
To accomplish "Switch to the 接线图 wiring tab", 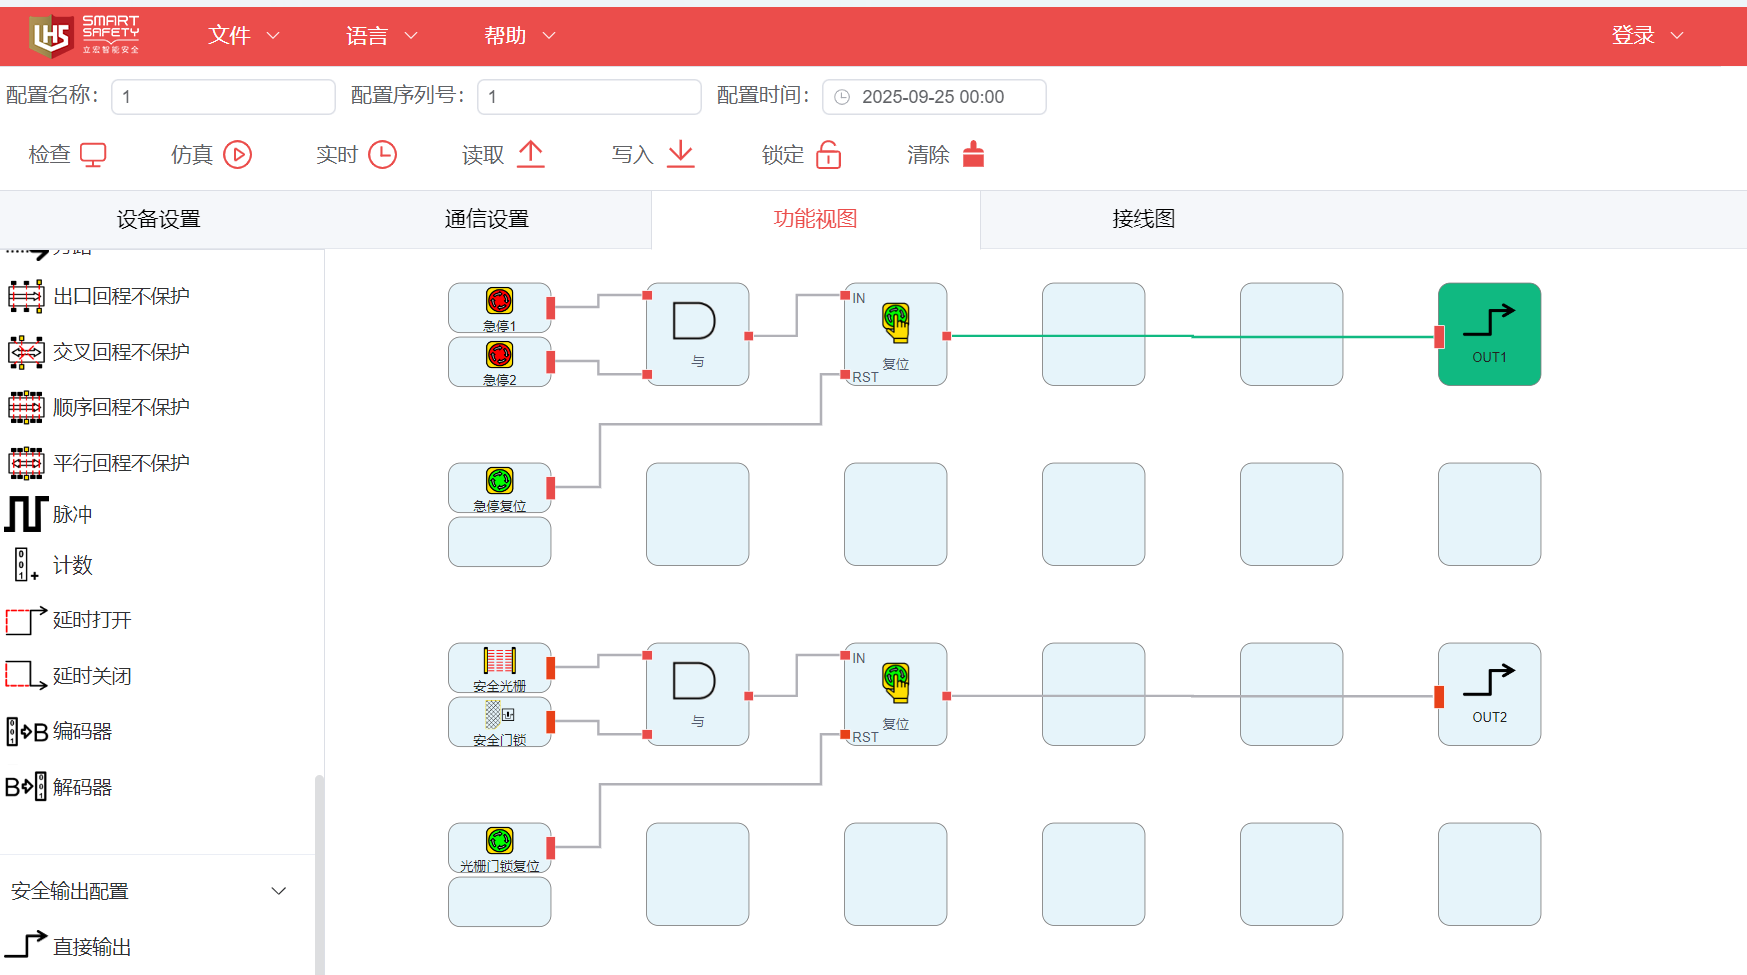I will point(1143,219).
